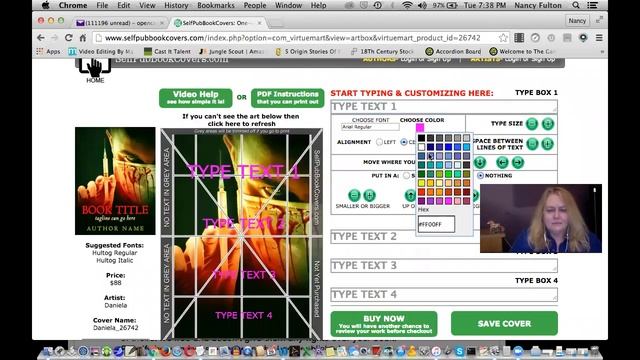Pick the white color swatch
640x360 pixels.
point(421,147)
